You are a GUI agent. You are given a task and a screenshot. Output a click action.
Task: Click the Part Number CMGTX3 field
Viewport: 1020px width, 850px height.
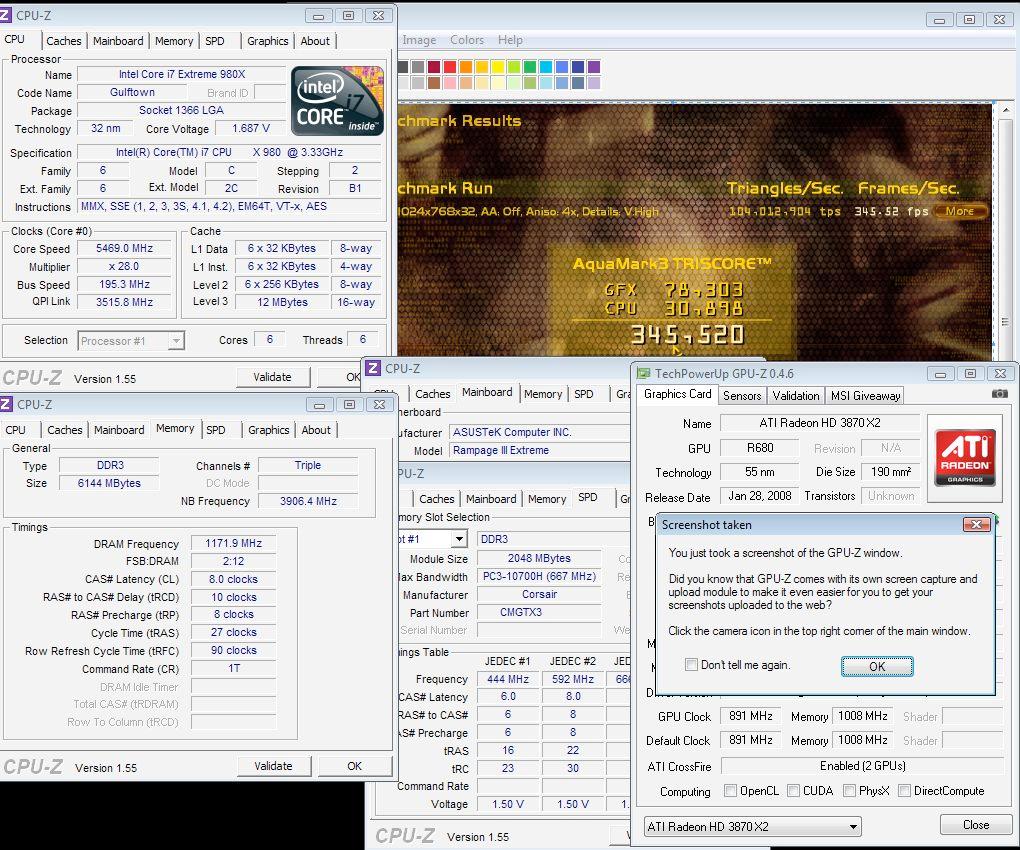click(x=539, y=612)
